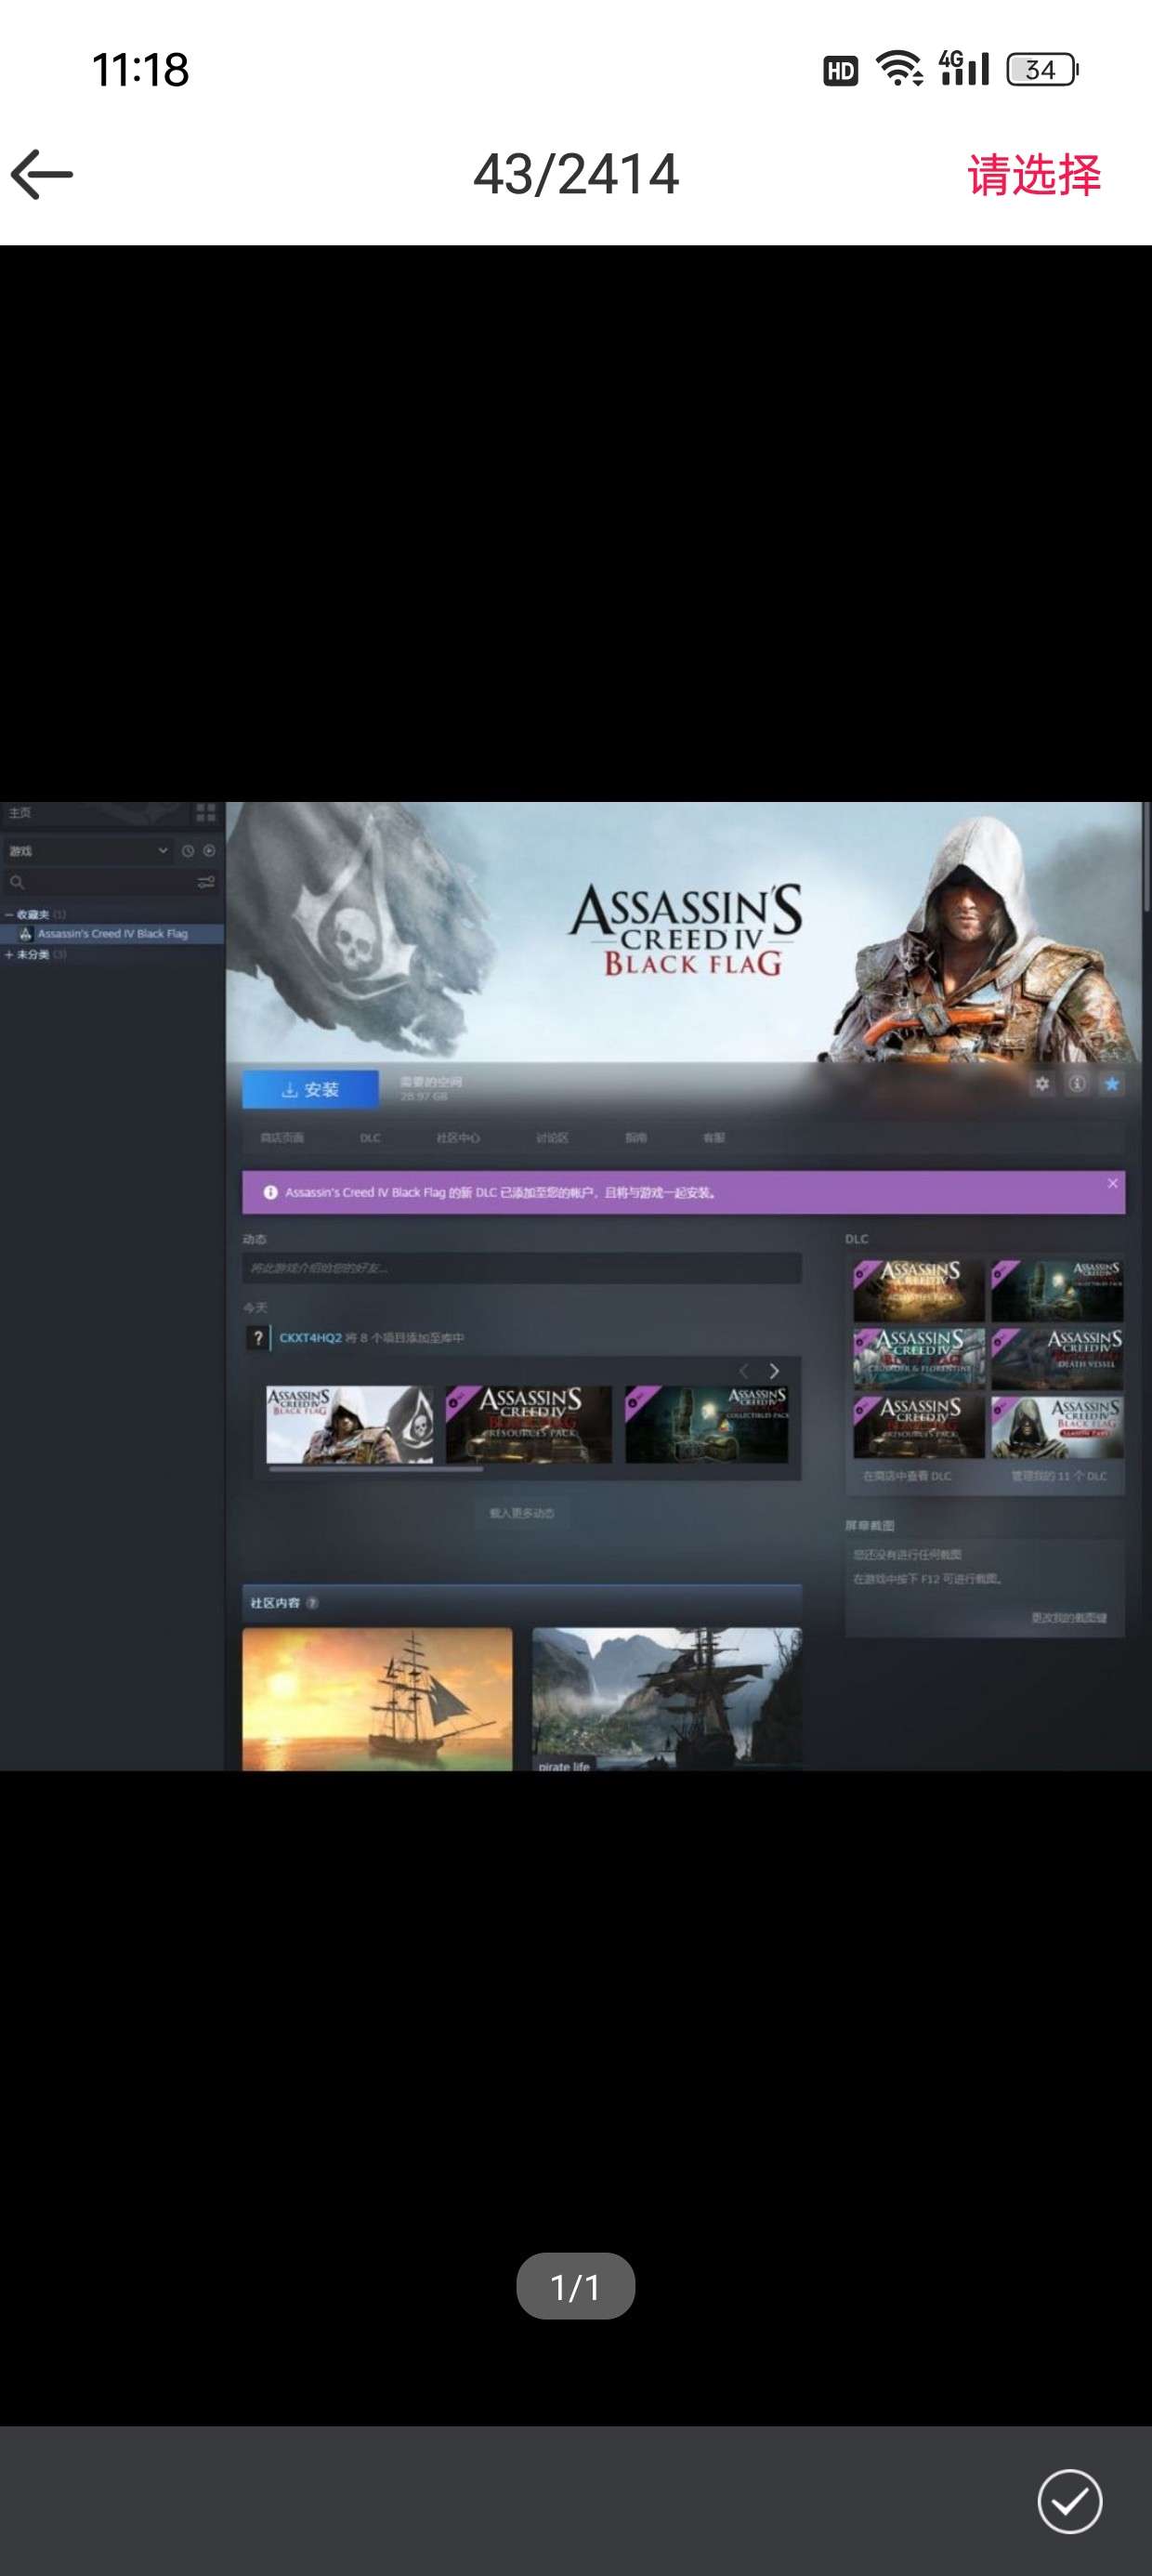Dismiss the purple DLC notification banner
The height and width of the screenshot is (2576, 1152).
click(1112, 1183)
